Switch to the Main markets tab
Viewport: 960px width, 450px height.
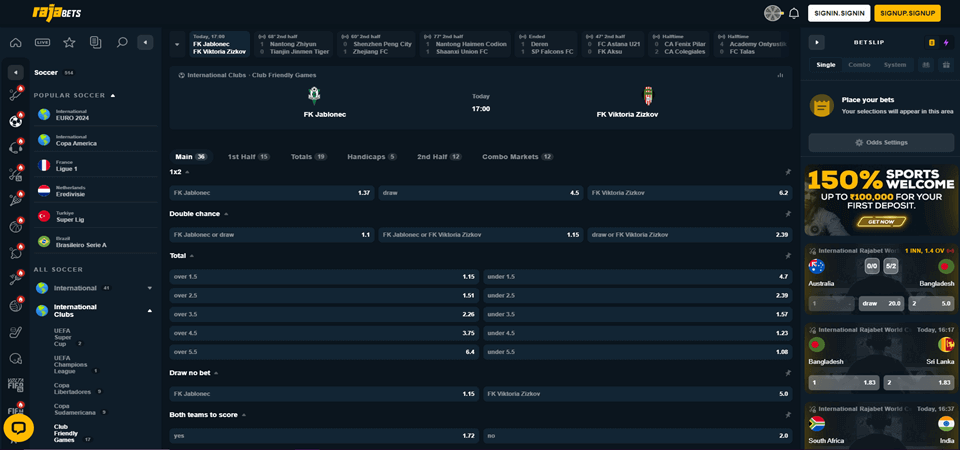190,157
